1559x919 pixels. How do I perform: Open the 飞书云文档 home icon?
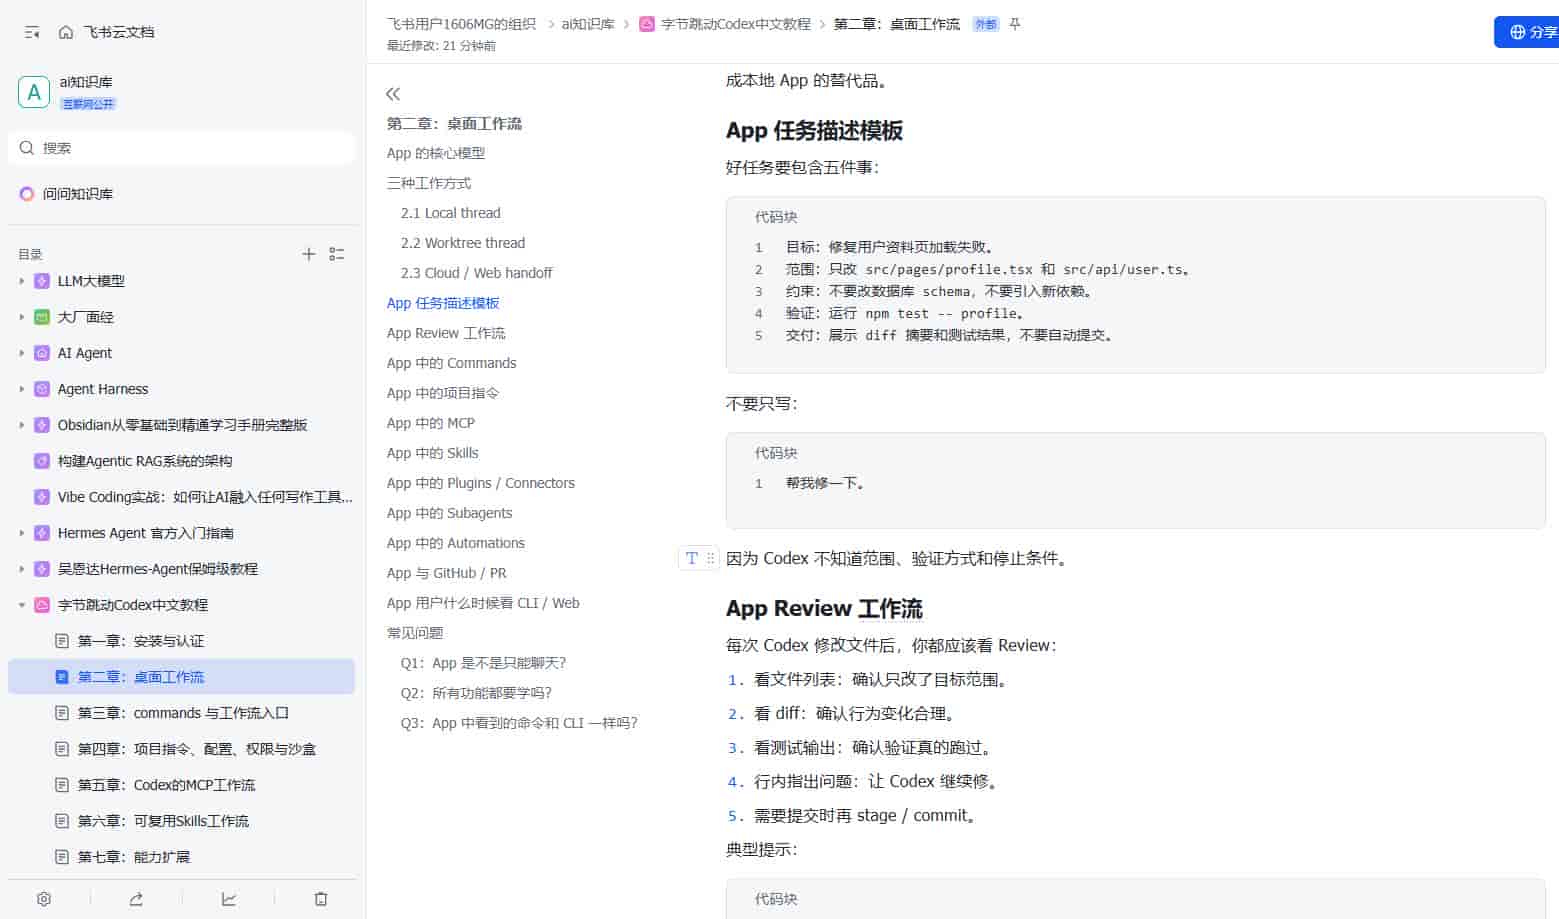pyautogui.click(x=66, y=32)
